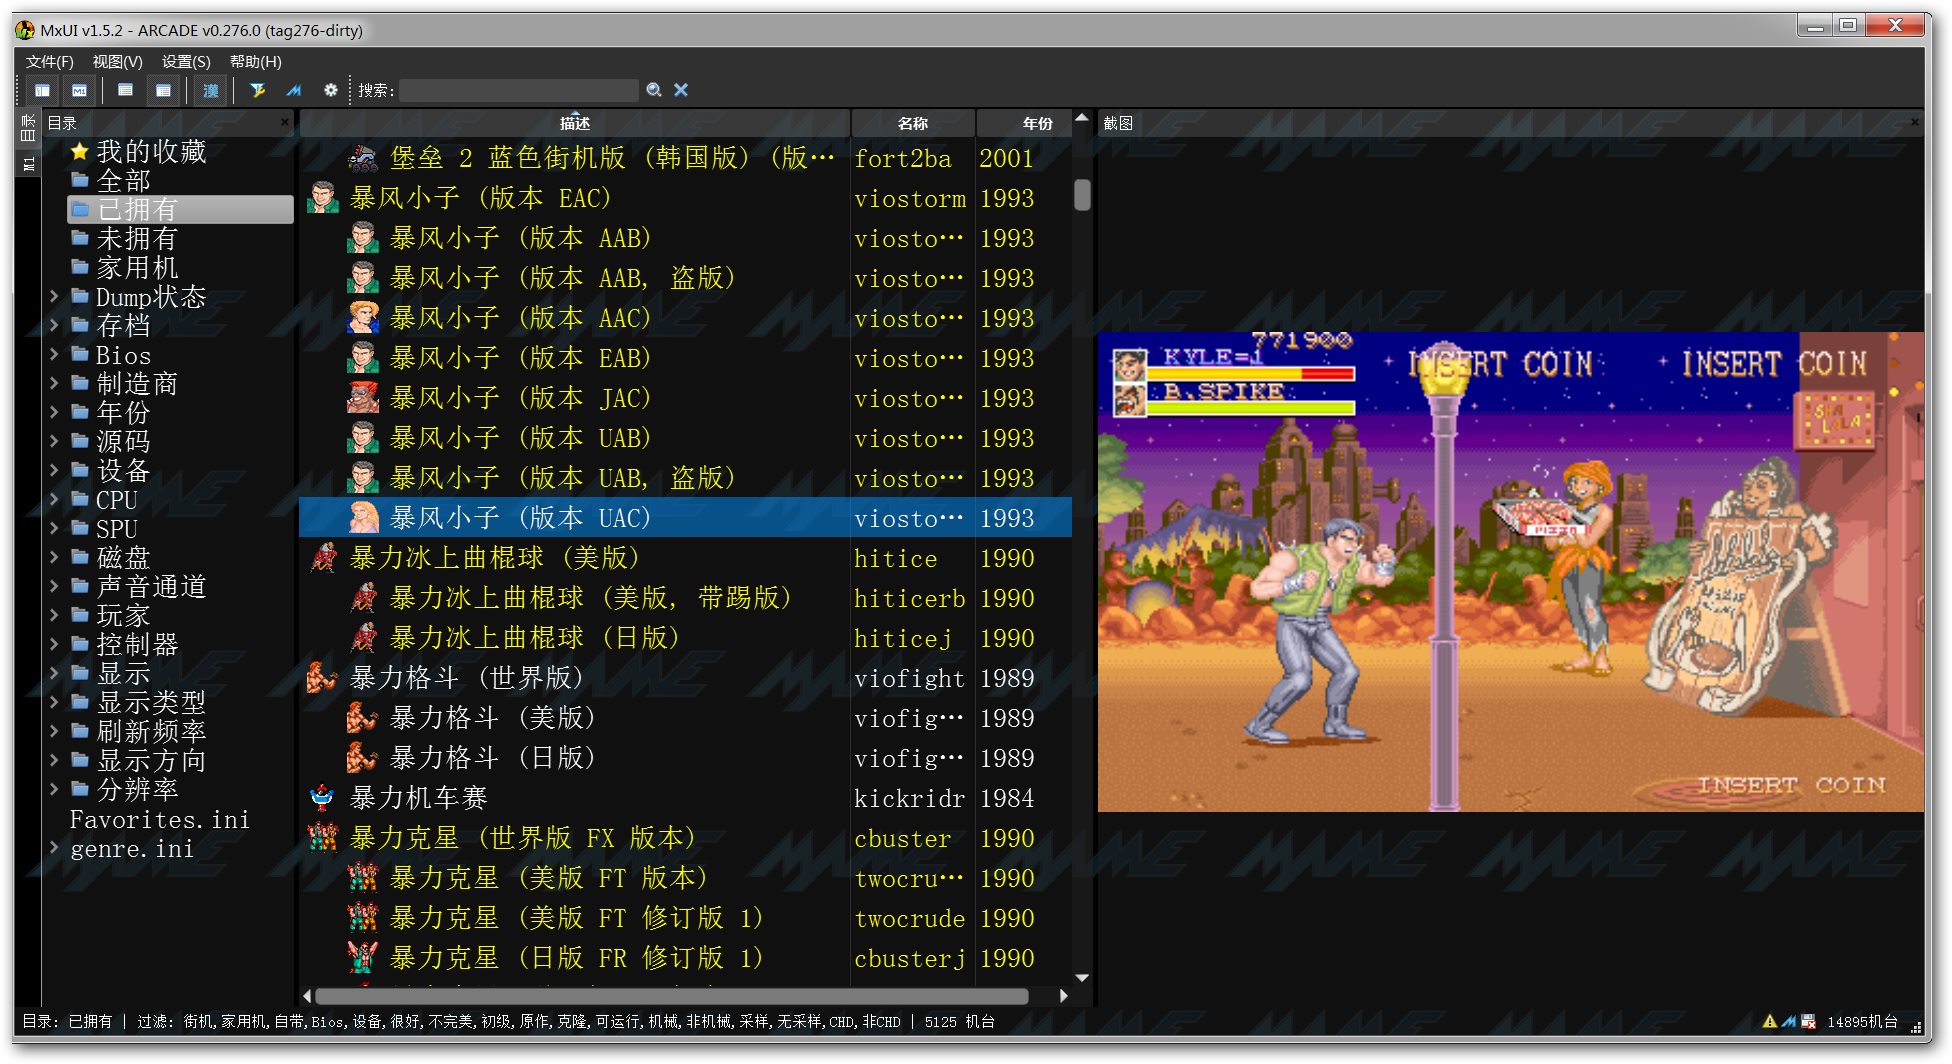Expand the 存档 tree node
Screen dimensions: 1952x1064
coord(54,326)
